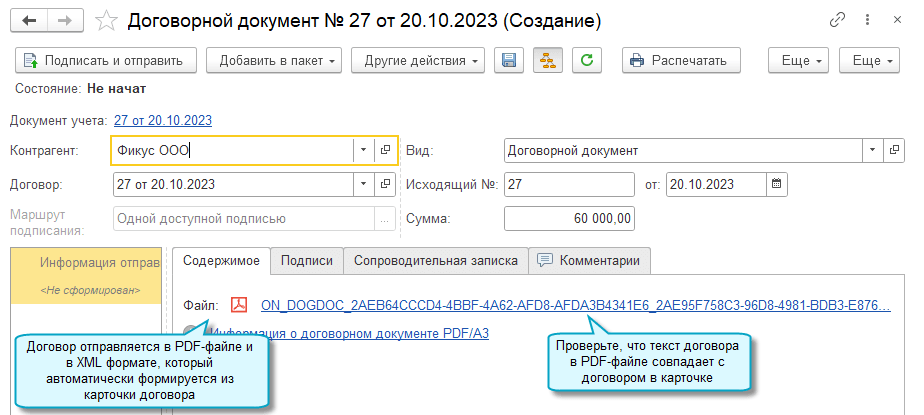Switch to the Содержимое tab

tap(222, 261)
